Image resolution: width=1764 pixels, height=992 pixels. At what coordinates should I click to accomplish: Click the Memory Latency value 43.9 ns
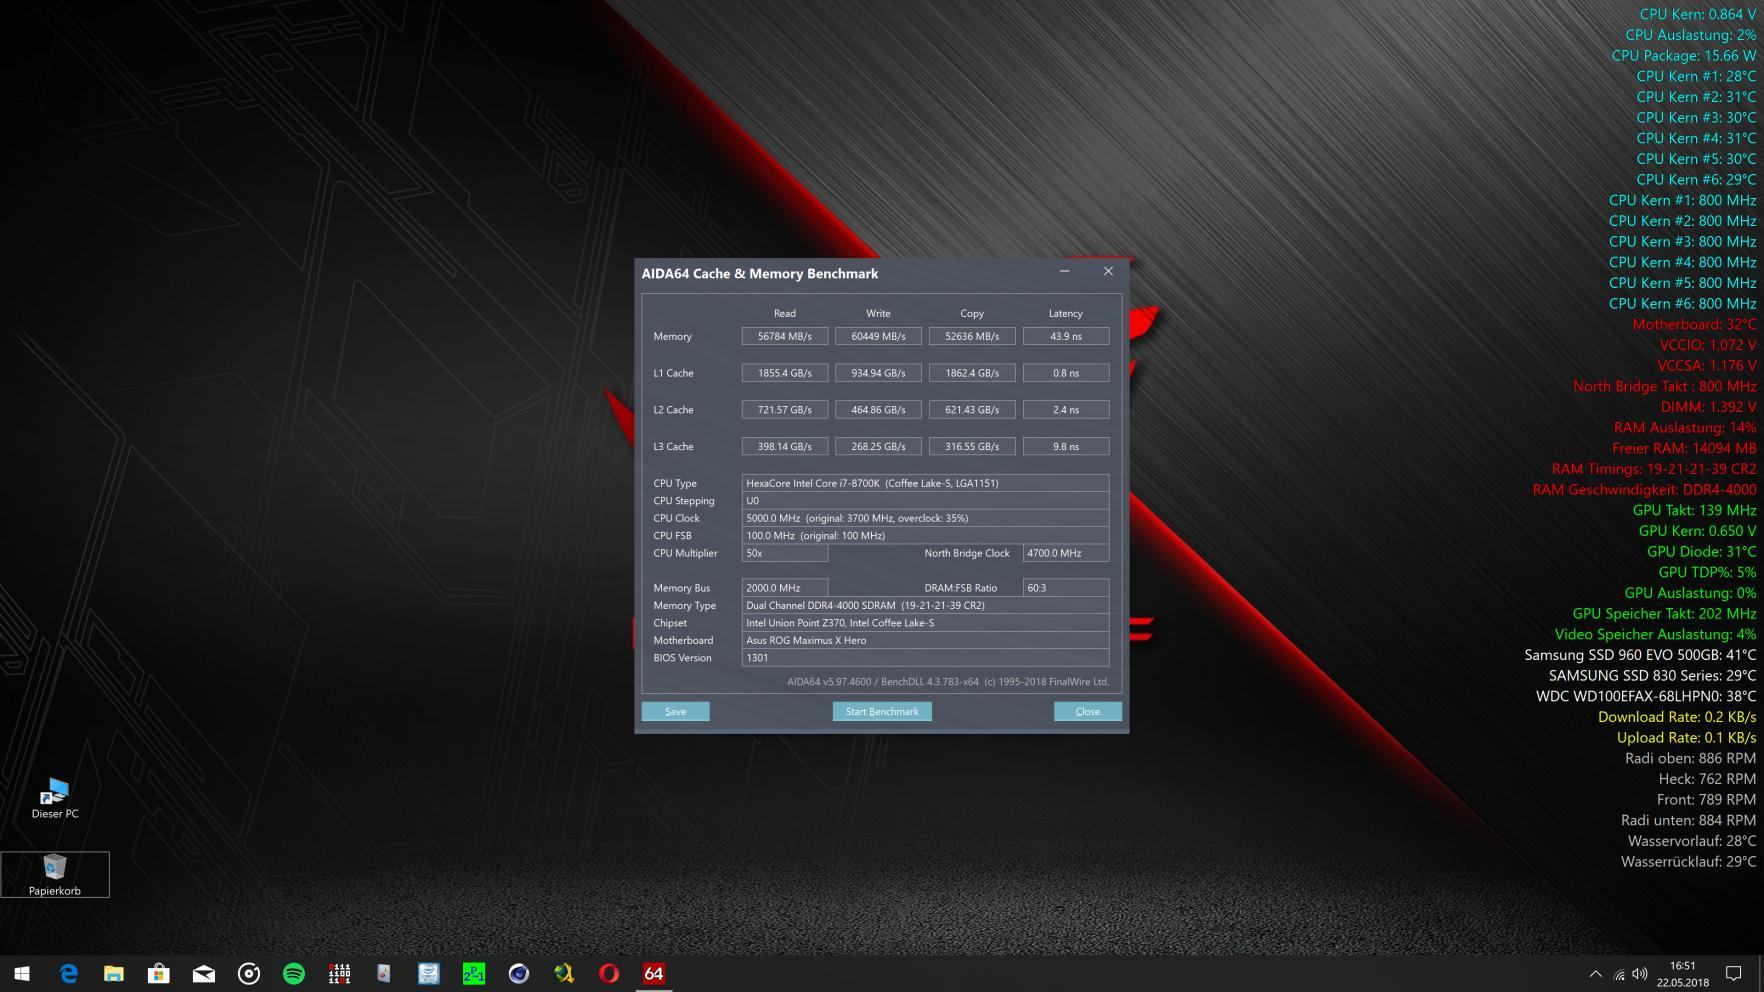point(1066,336)
